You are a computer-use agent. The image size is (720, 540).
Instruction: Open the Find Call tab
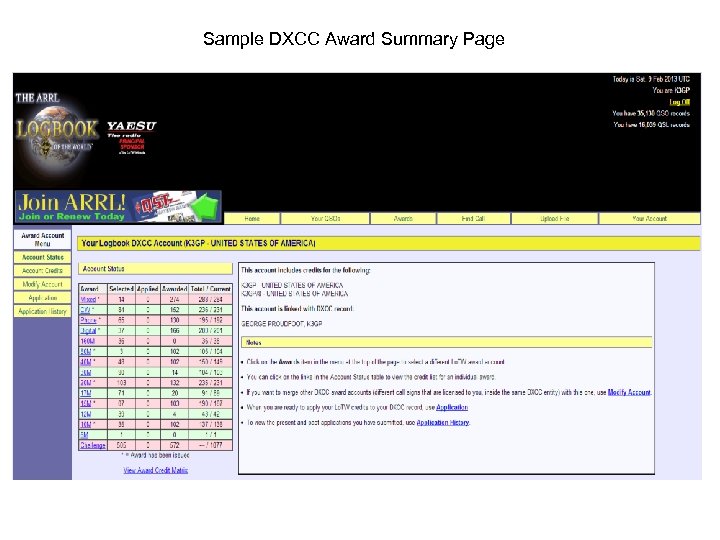473,219
